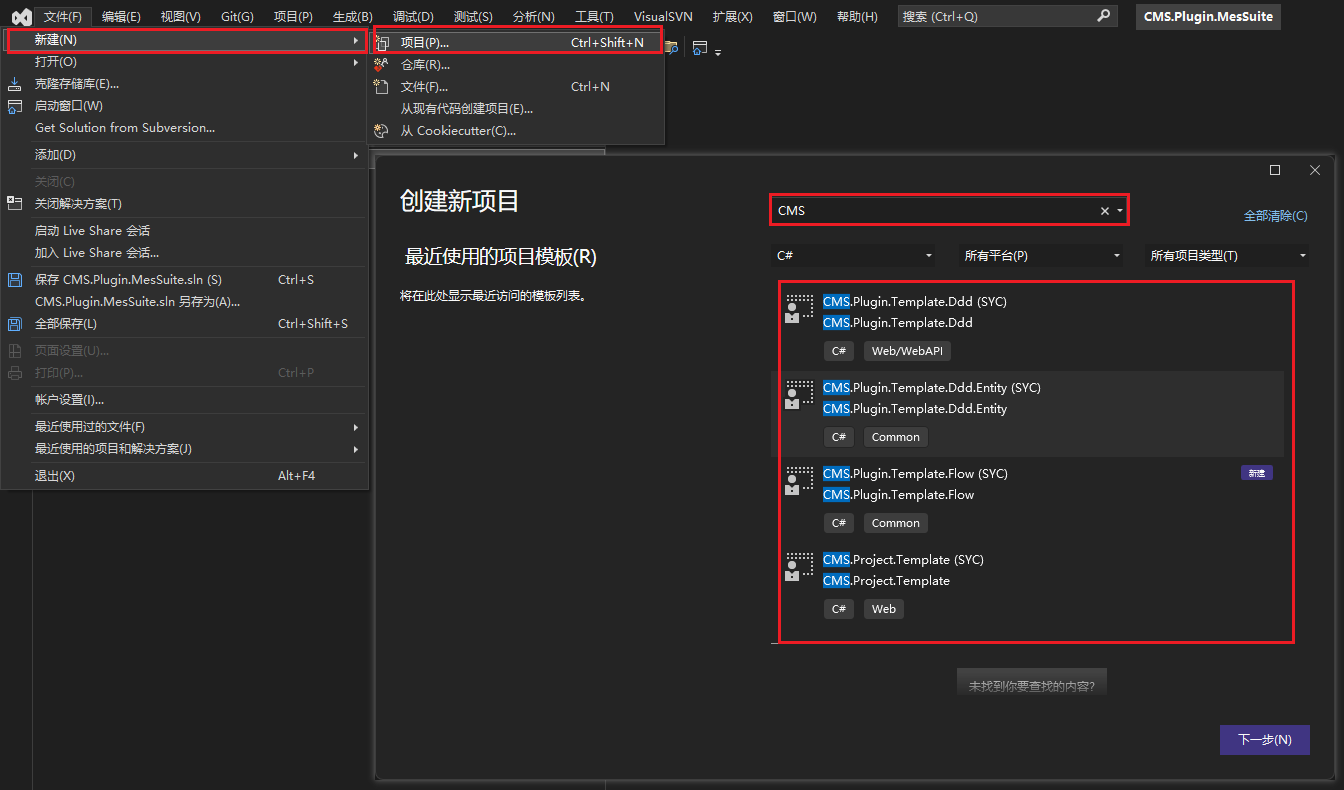Click the 下一步(N) button
The width and height of the screenshot is (1344, 790).
1264,740
